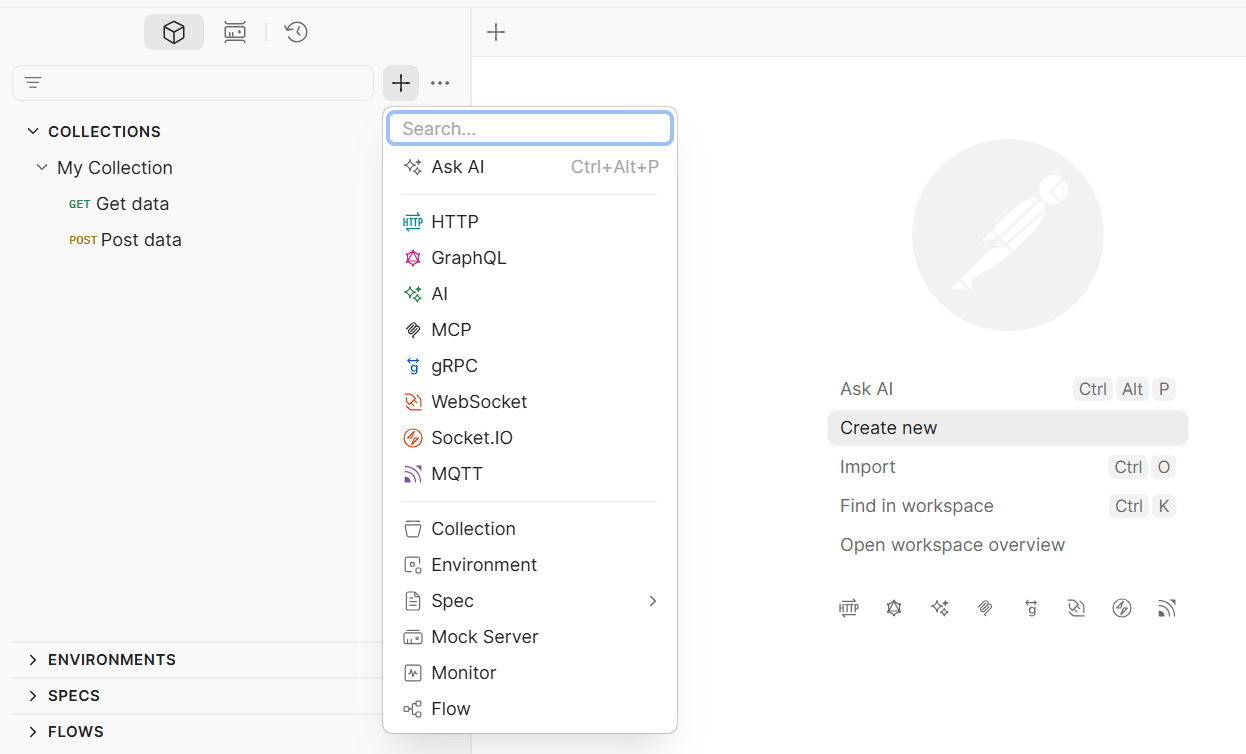
Task: Choose Flow in the create menu
Action: coord(530,709)
